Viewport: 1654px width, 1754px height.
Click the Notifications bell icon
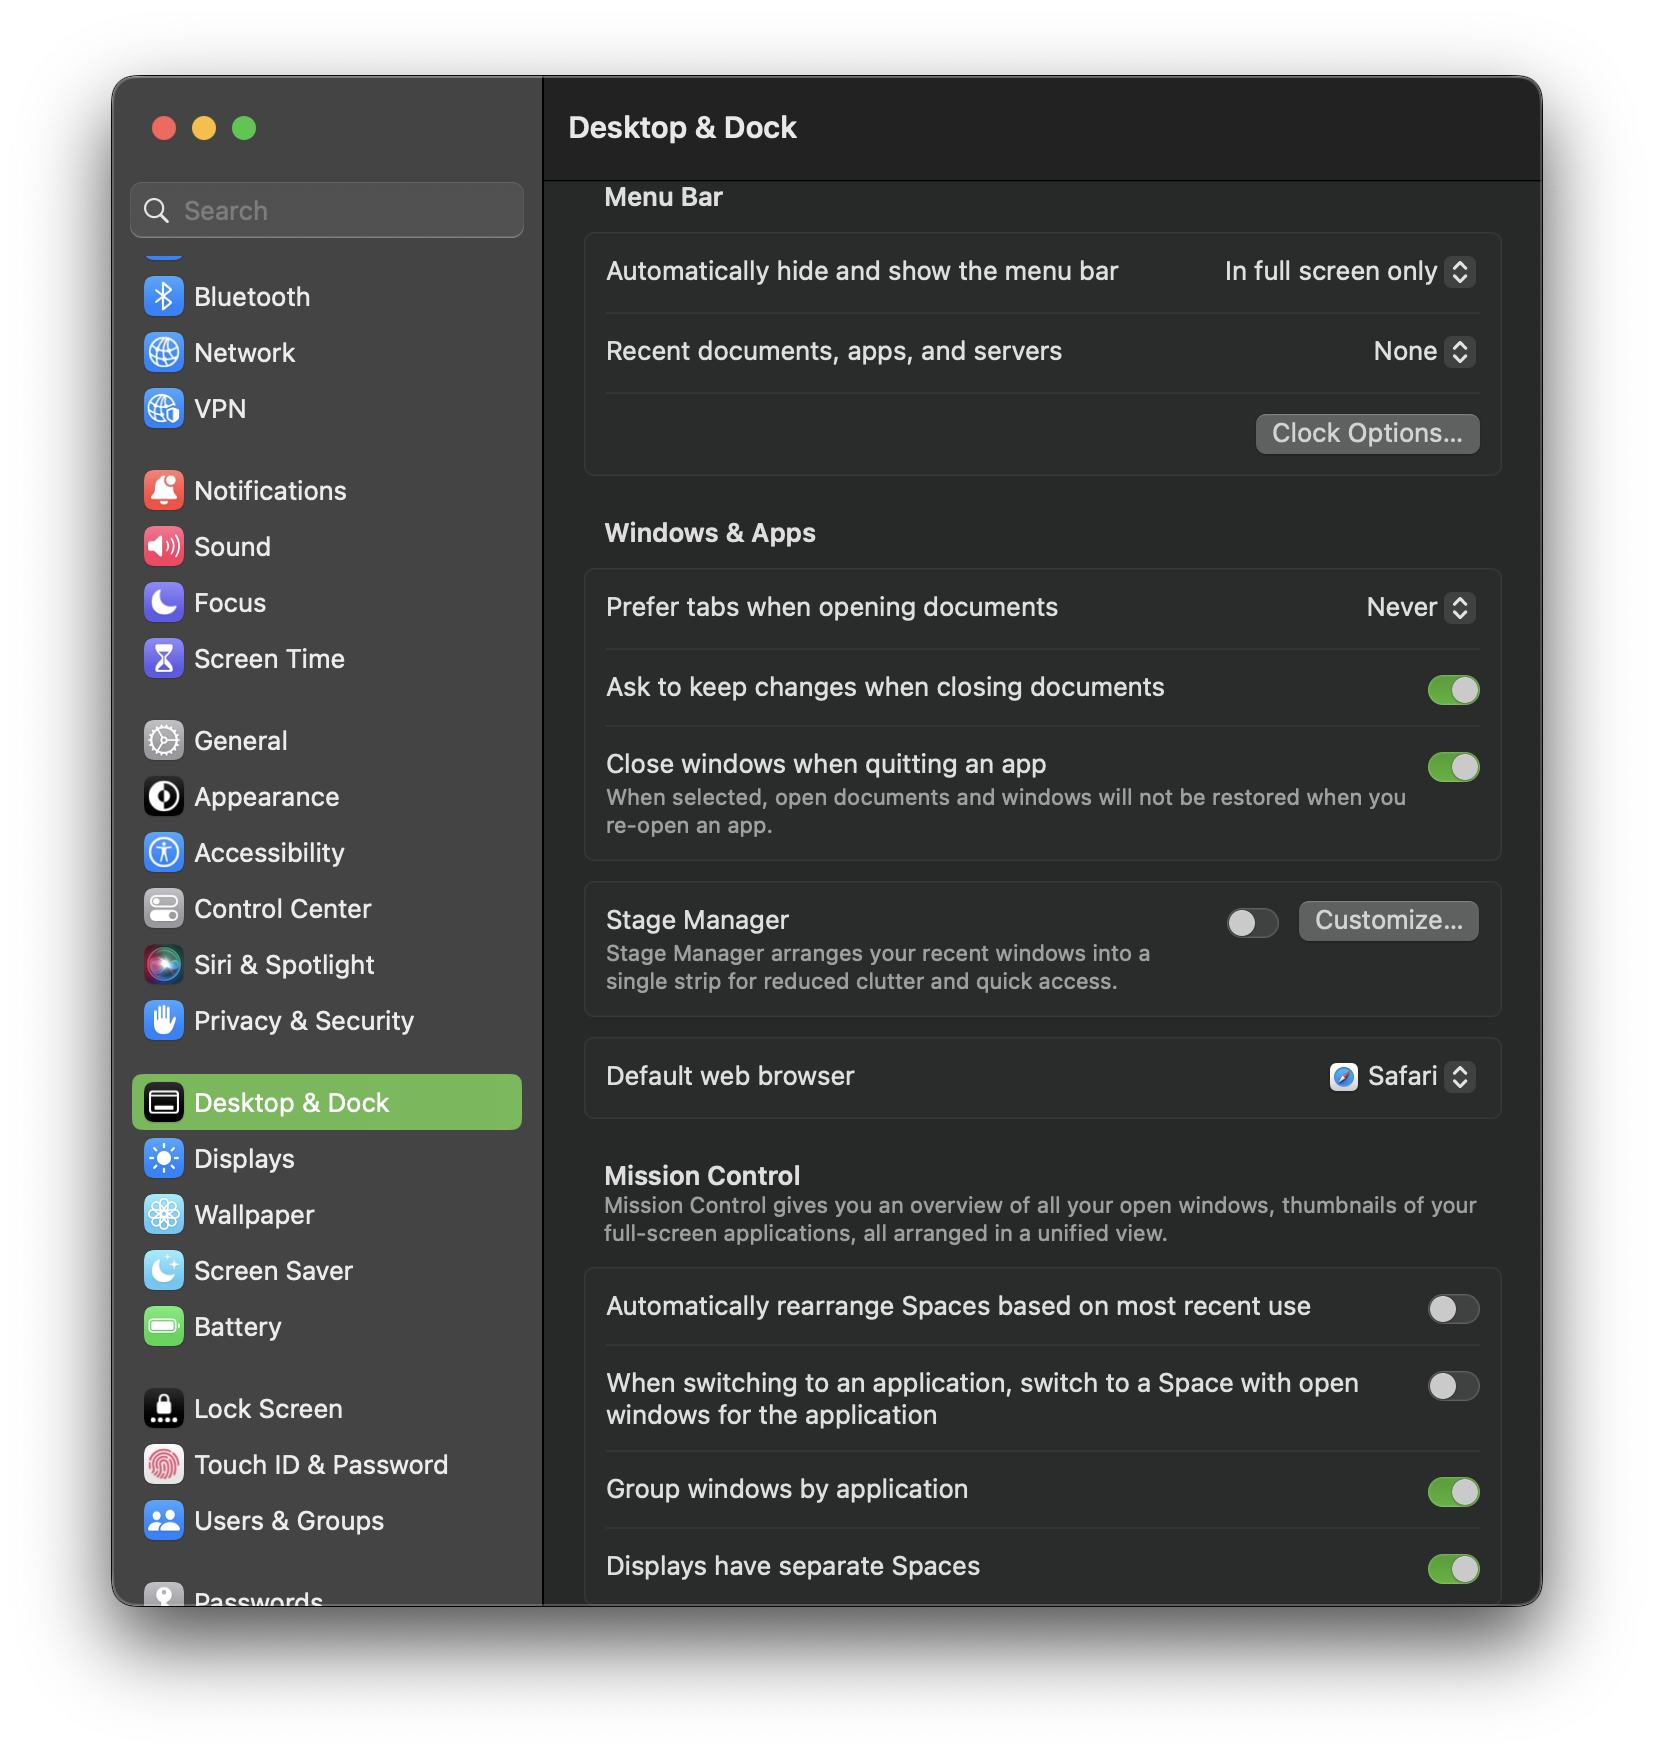click(164, 491)
